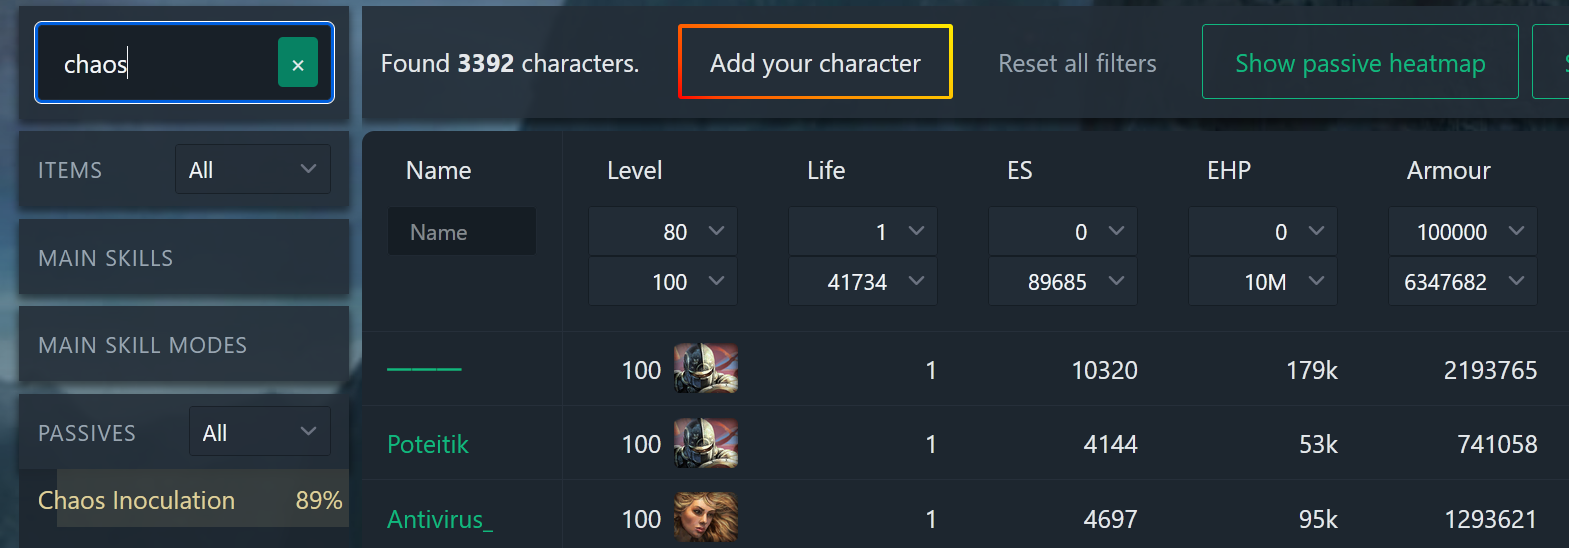Screen dimensions: 1569x548
Task: Open the ITEMS All dropdown
Action: tap(253, 169)
